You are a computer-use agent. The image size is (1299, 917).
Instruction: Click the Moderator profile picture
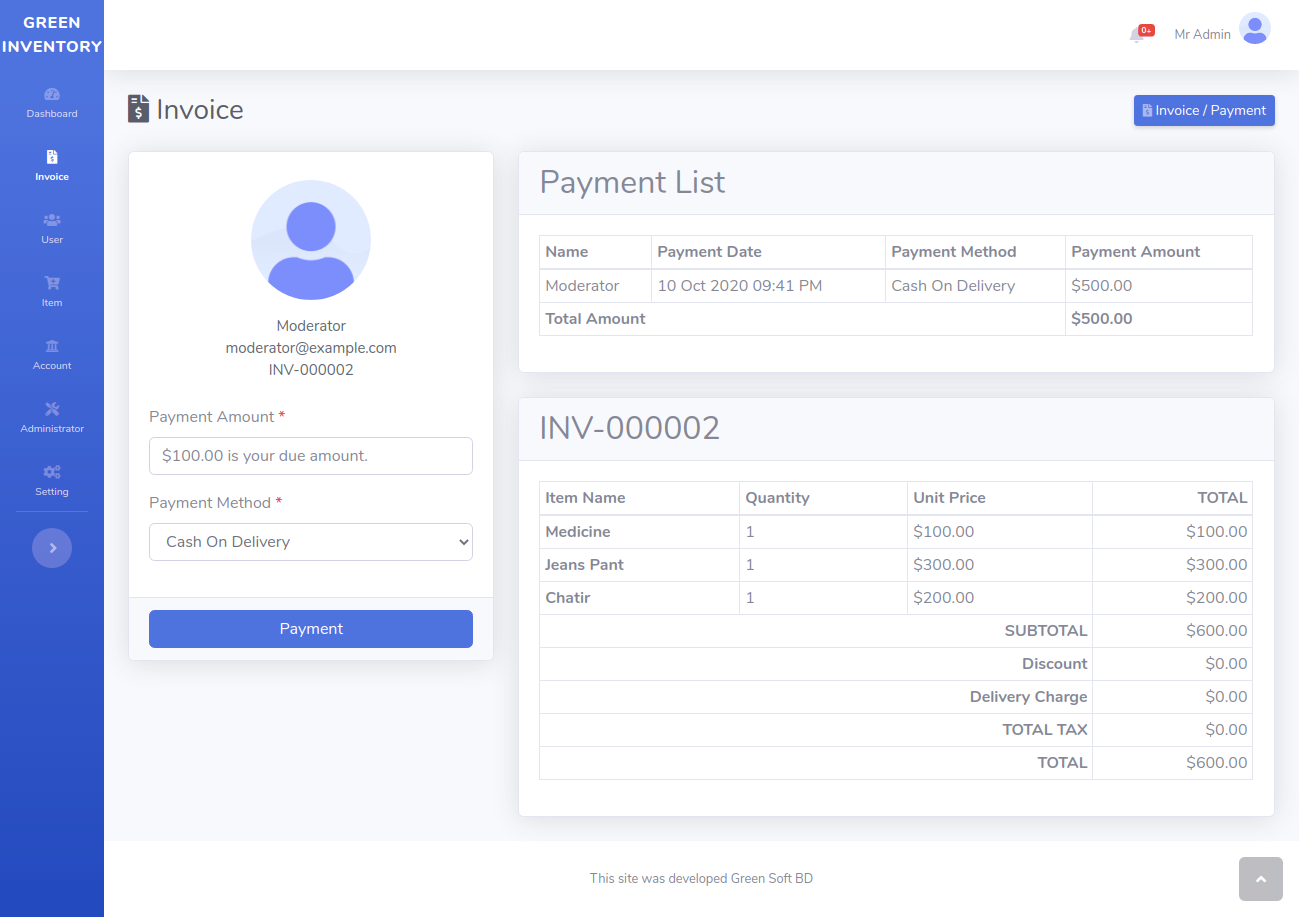tap(310, 240)
